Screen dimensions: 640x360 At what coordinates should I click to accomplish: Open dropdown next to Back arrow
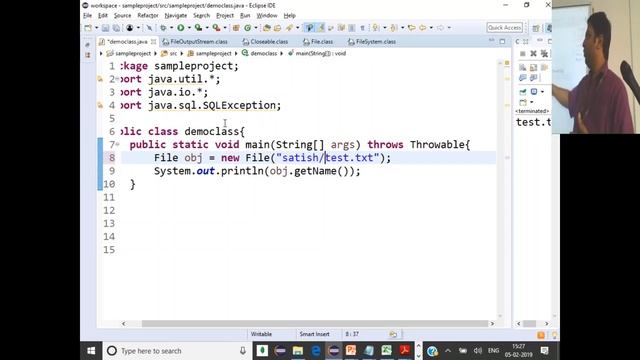(x=431, y=28)
